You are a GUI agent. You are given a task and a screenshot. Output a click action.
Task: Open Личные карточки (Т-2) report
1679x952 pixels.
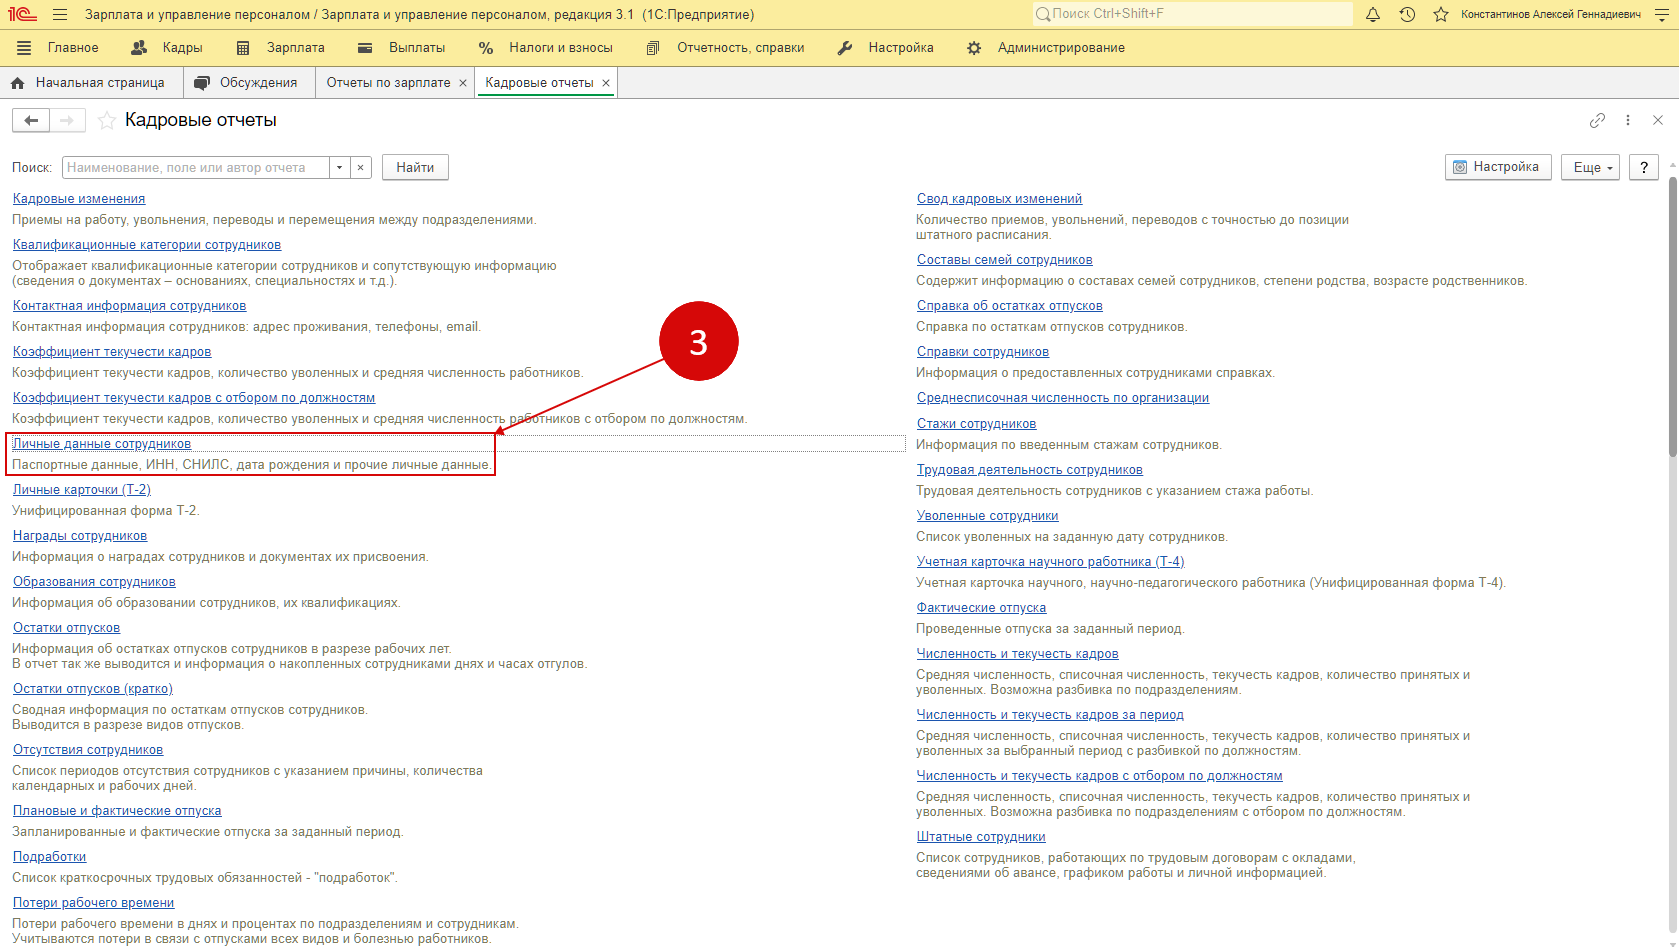tap(82, 490)
